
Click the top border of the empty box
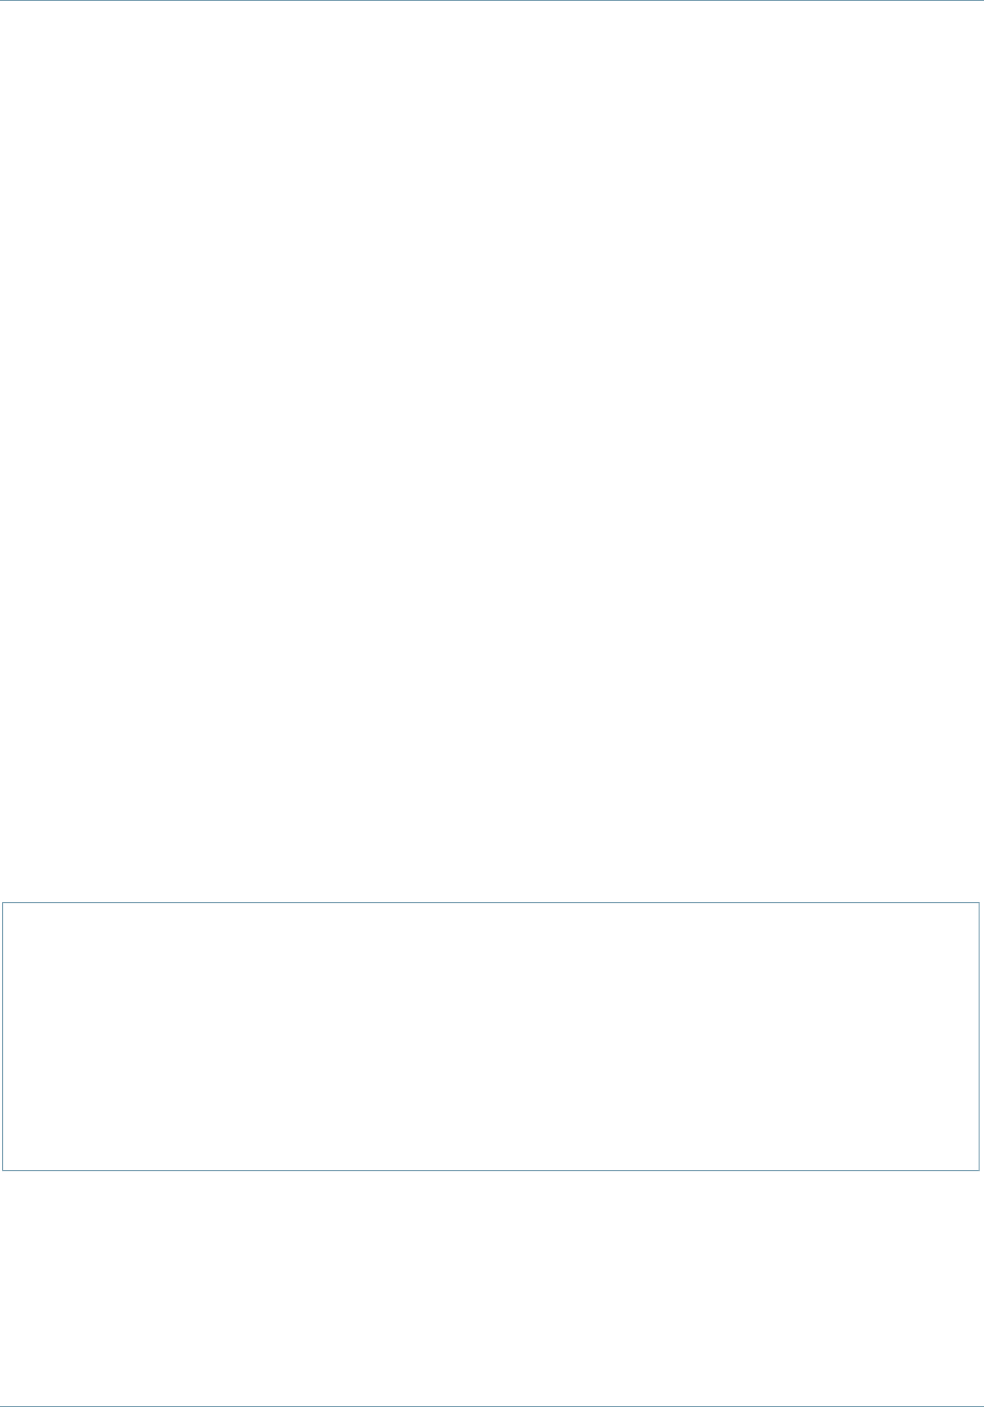490,903
